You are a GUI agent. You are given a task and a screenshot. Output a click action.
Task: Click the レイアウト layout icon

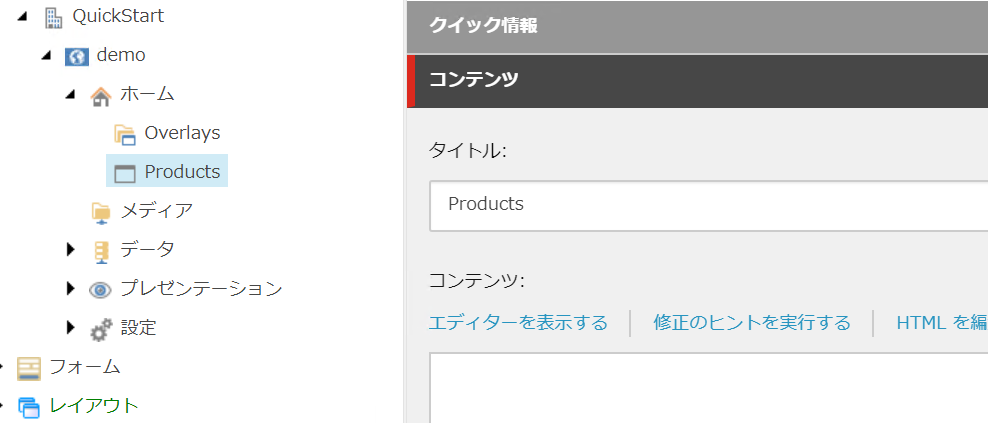click(28, 407)
